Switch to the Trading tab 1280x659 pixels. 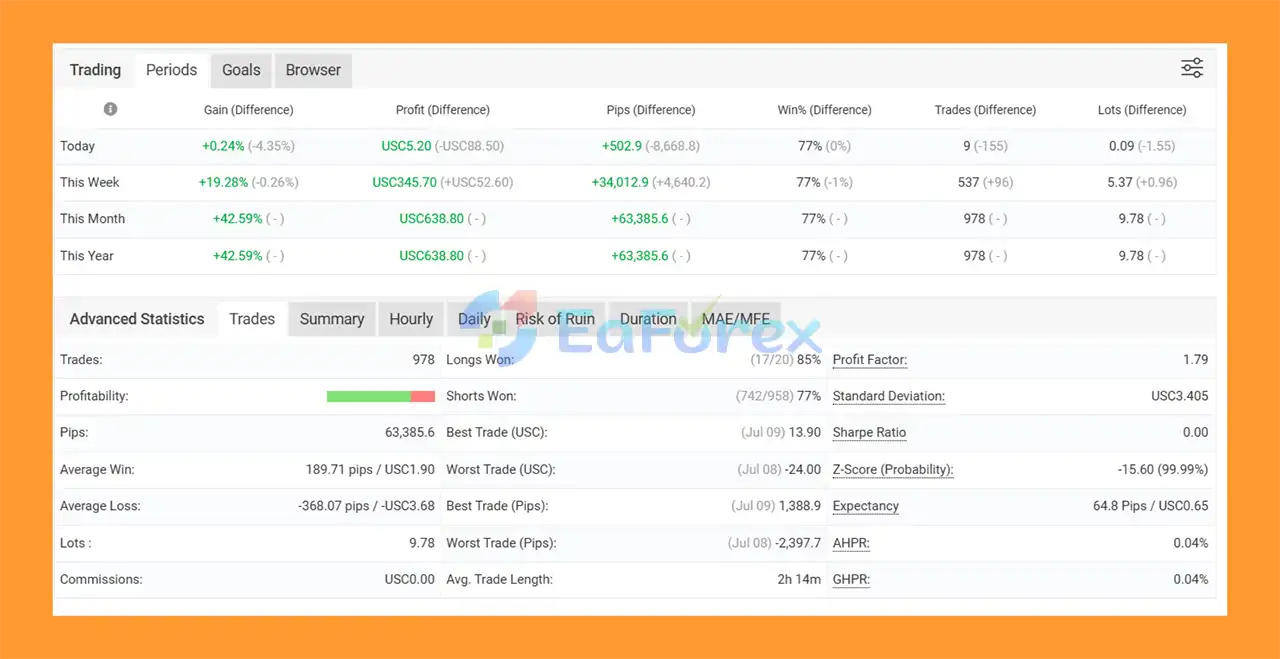coord(95,70)
